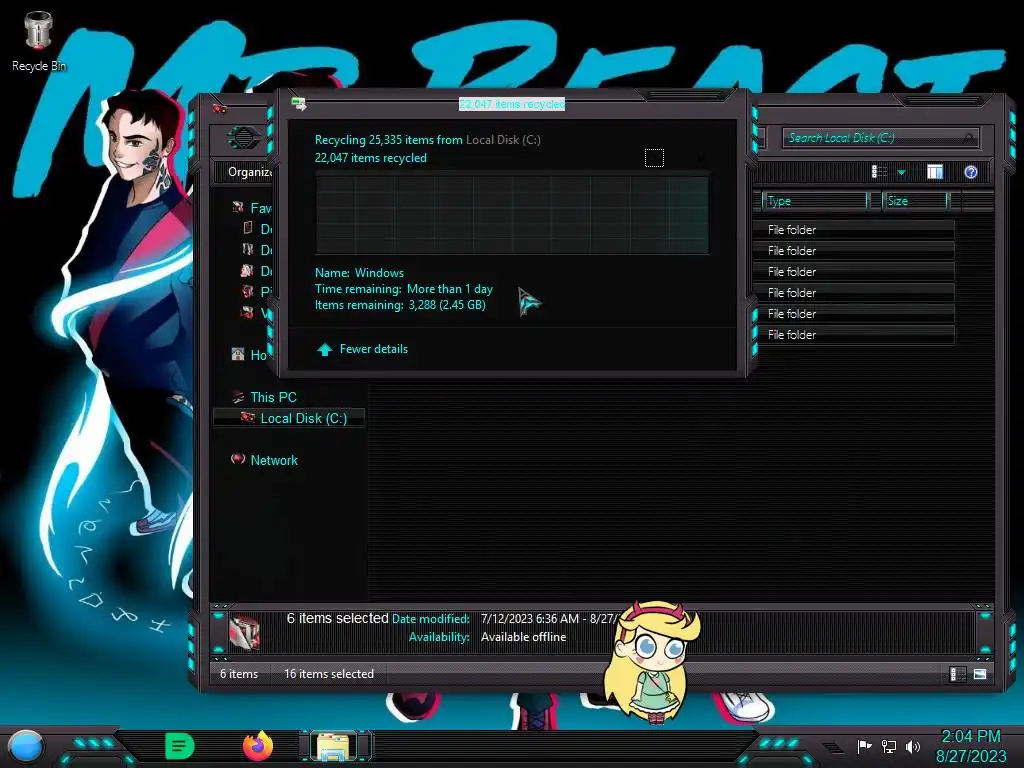Click the taskbar clock showing 2:04 PM
Viewport: 1024px width, 768px height.
click(970, 737)
